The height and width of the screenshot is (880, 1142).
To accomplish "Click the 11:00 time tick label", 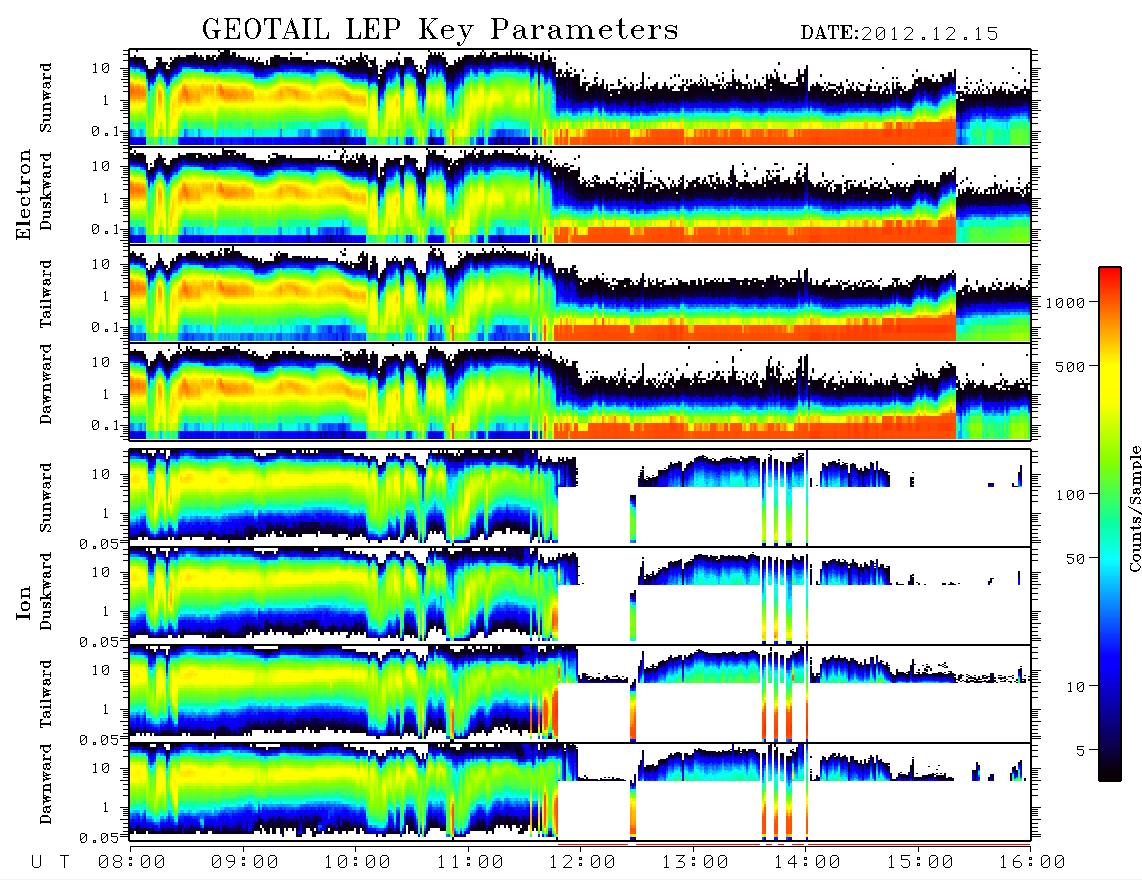I will click(x=470, y=863).
